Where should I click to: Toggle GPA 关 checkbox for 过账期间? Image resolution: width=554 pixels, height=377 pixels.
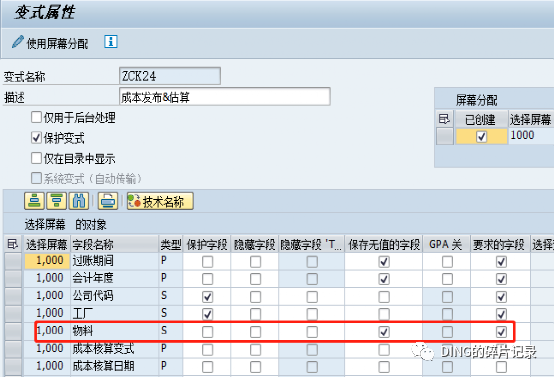447,262
